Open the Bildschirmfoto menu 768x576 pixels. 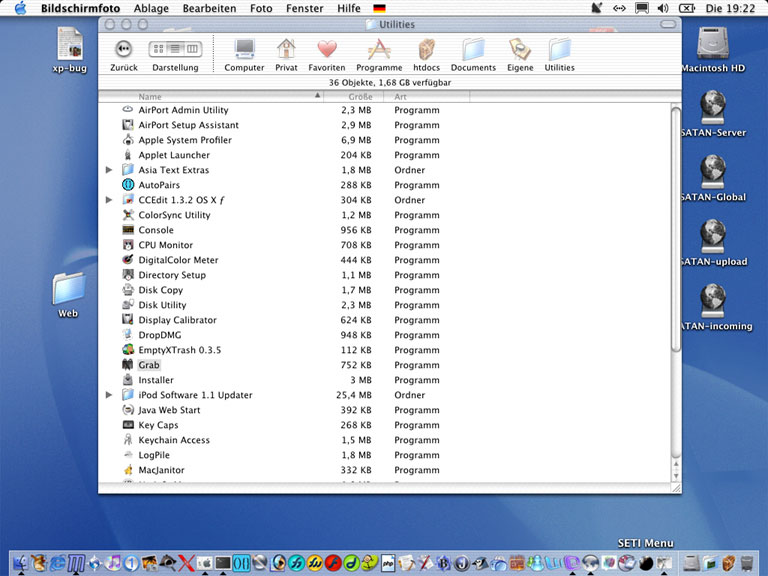80,8
